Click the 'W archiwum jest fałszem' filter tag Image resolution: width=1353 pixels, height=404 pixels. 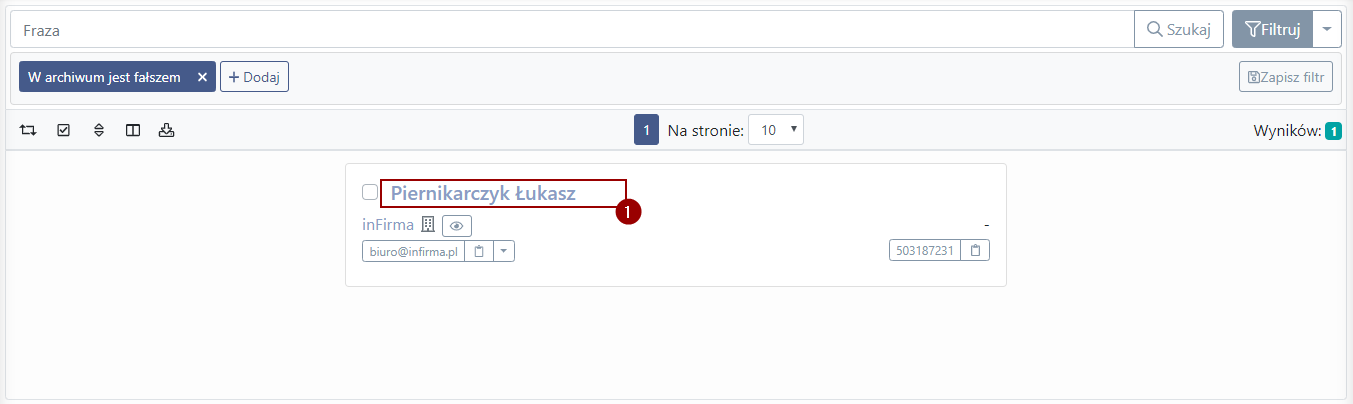[105, 77]
